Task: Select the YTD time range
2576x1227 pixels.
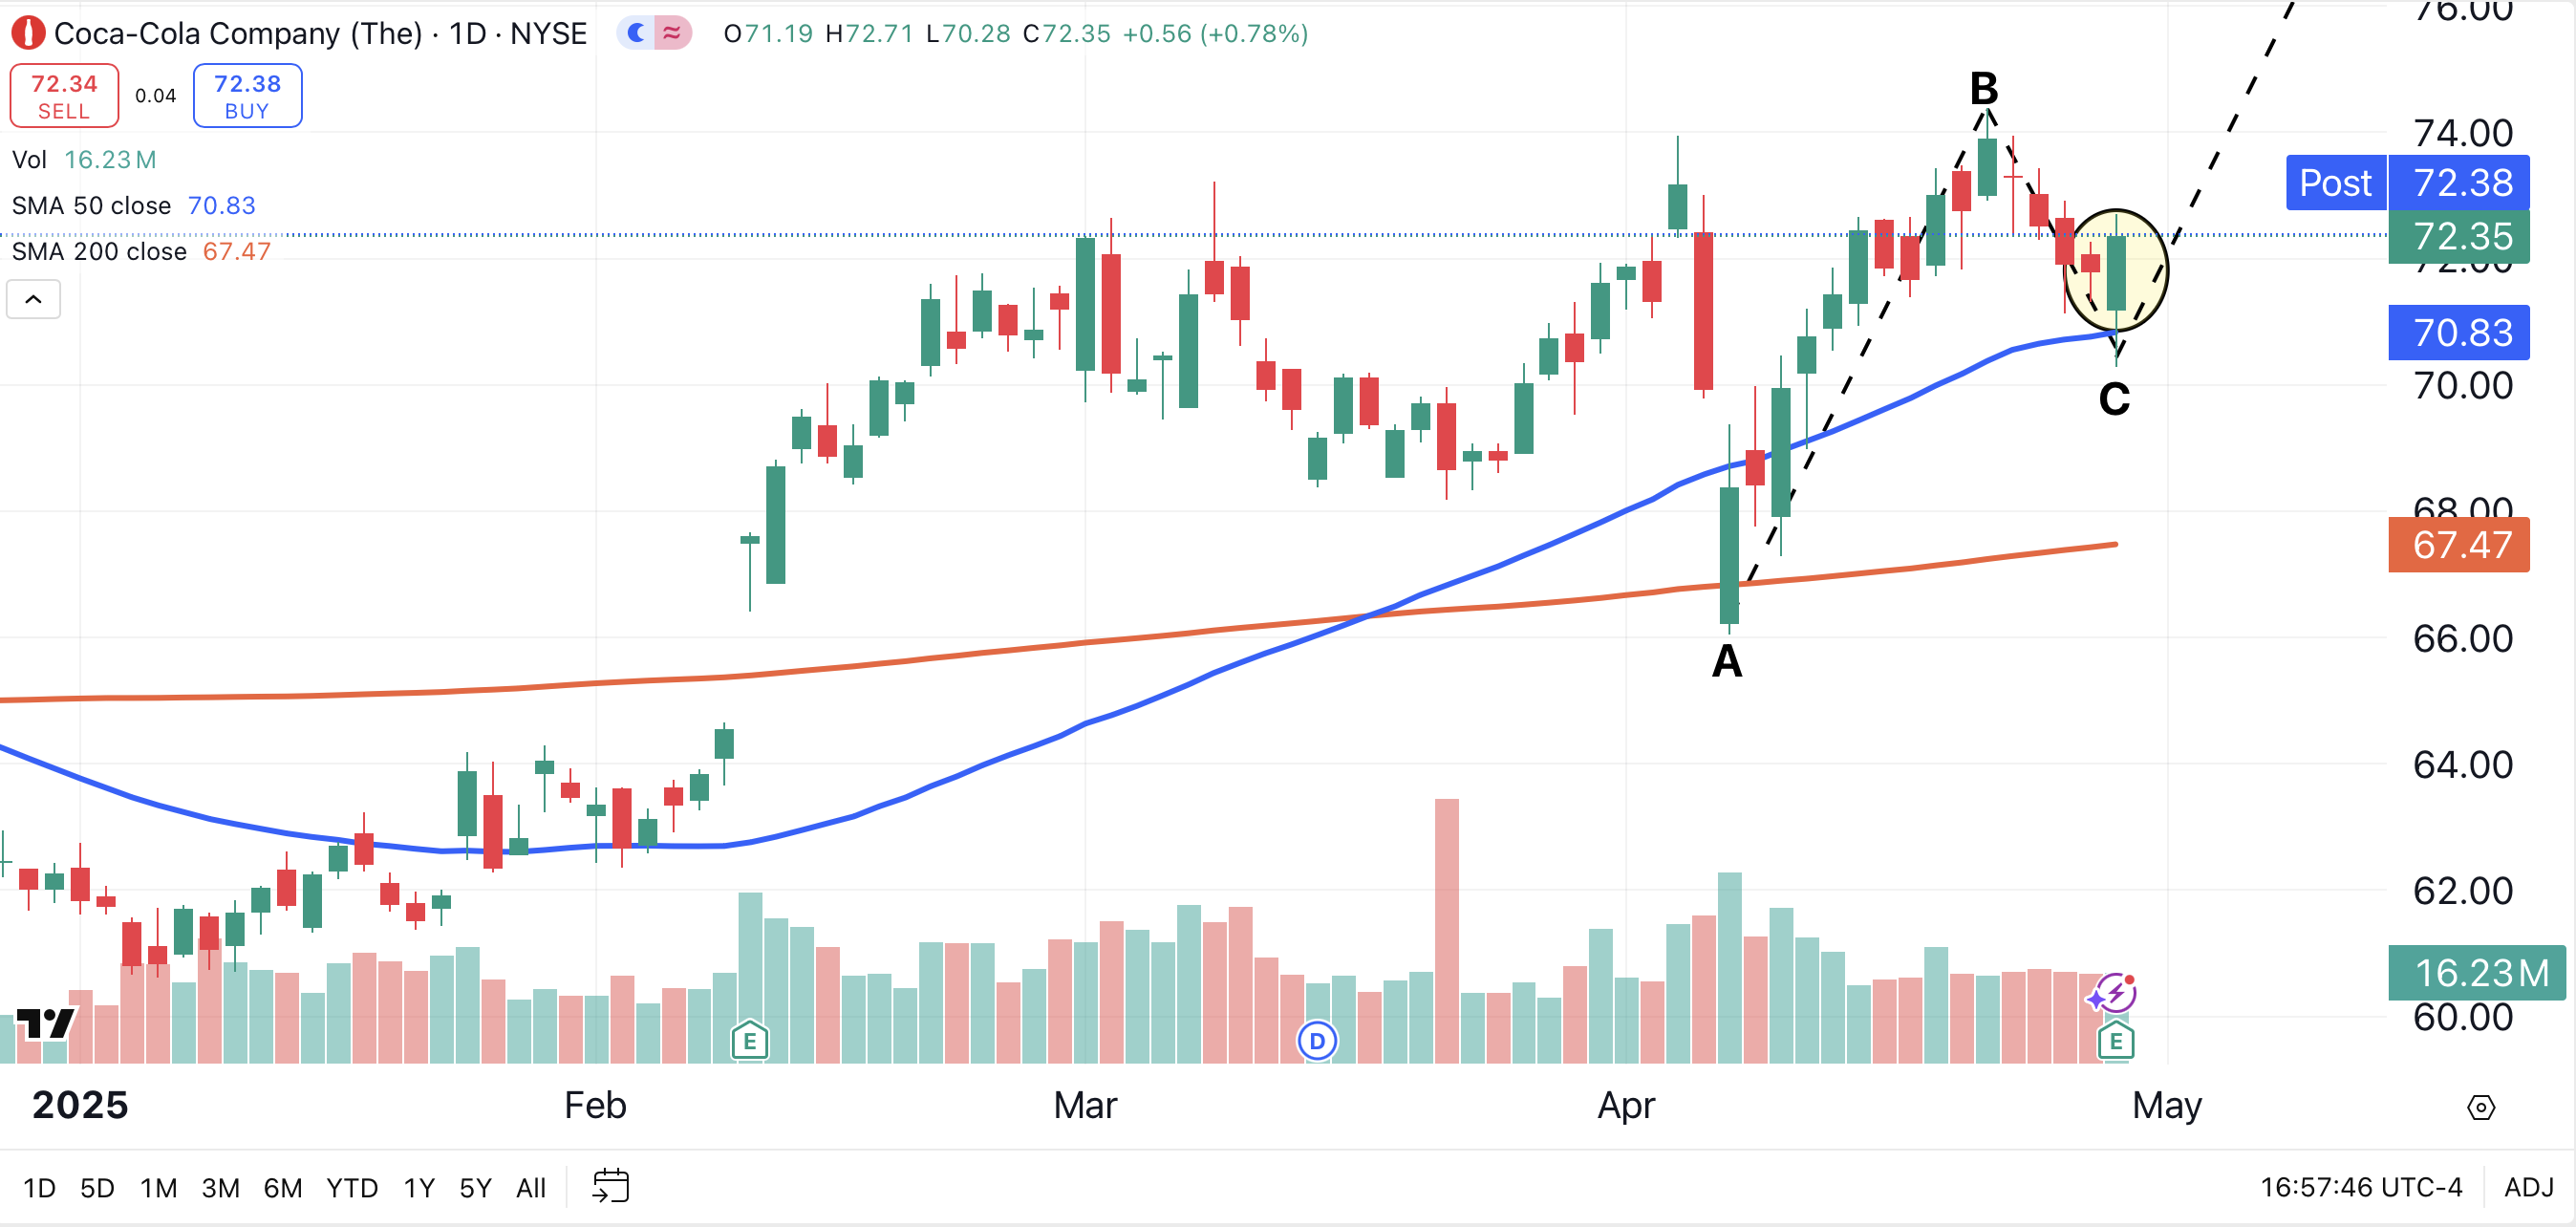Action: point(351,1188)
